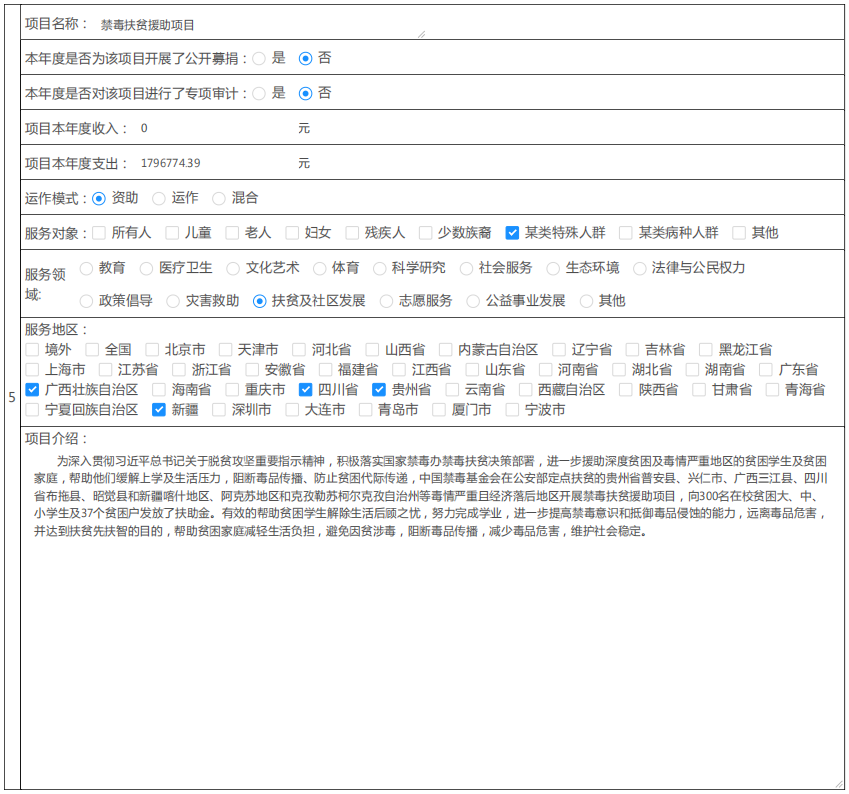Uncheck the 某类特殊人群 checkbox
This screenshot has height=794, width=849.
click(512, 233)
